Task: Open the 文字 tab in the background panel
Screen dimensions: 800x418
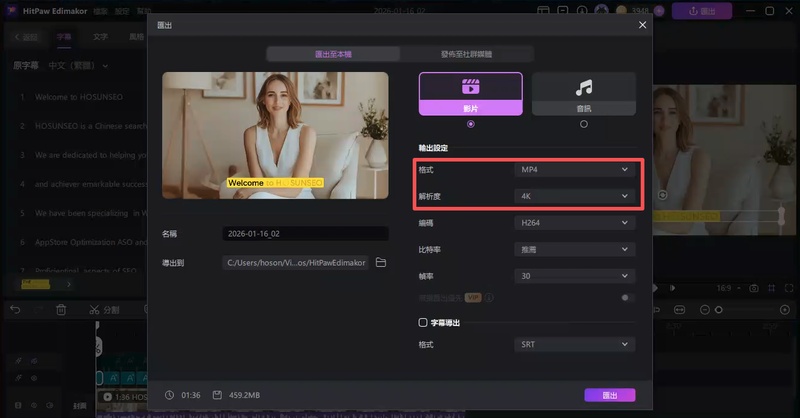Action: 100,37
